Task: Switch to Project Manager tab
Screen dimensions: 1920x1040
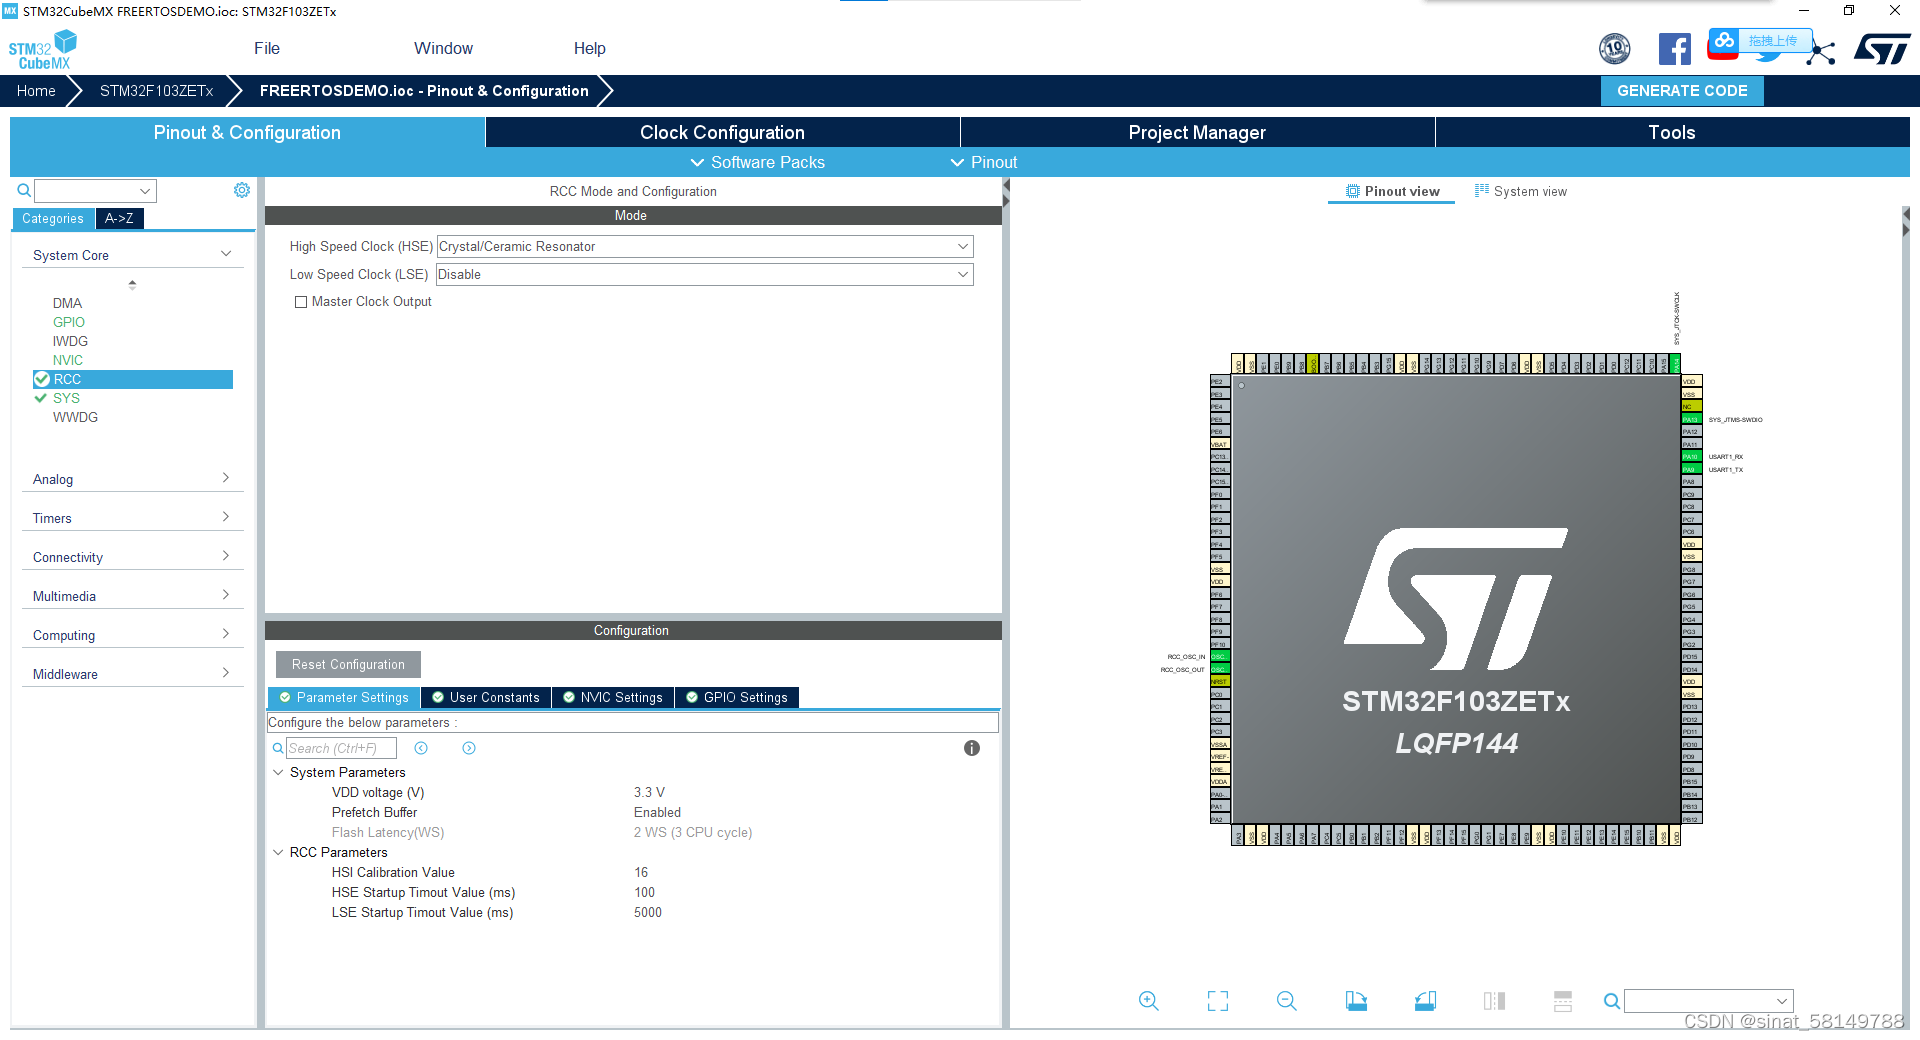Action: (x=1197, y=132)
